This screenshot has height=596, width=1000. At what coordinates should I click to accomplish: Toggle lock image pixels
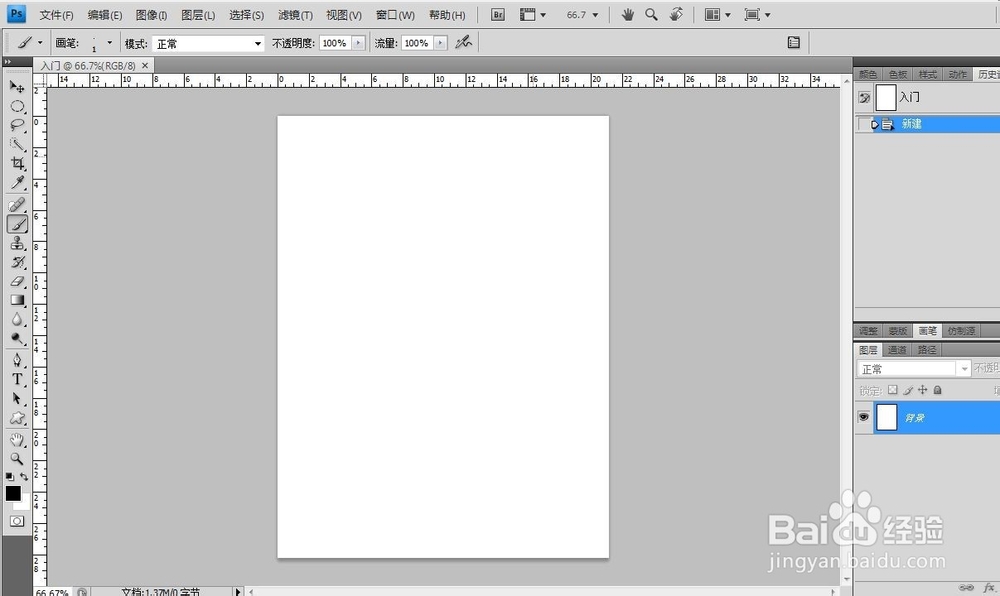[x=908, y=390]
